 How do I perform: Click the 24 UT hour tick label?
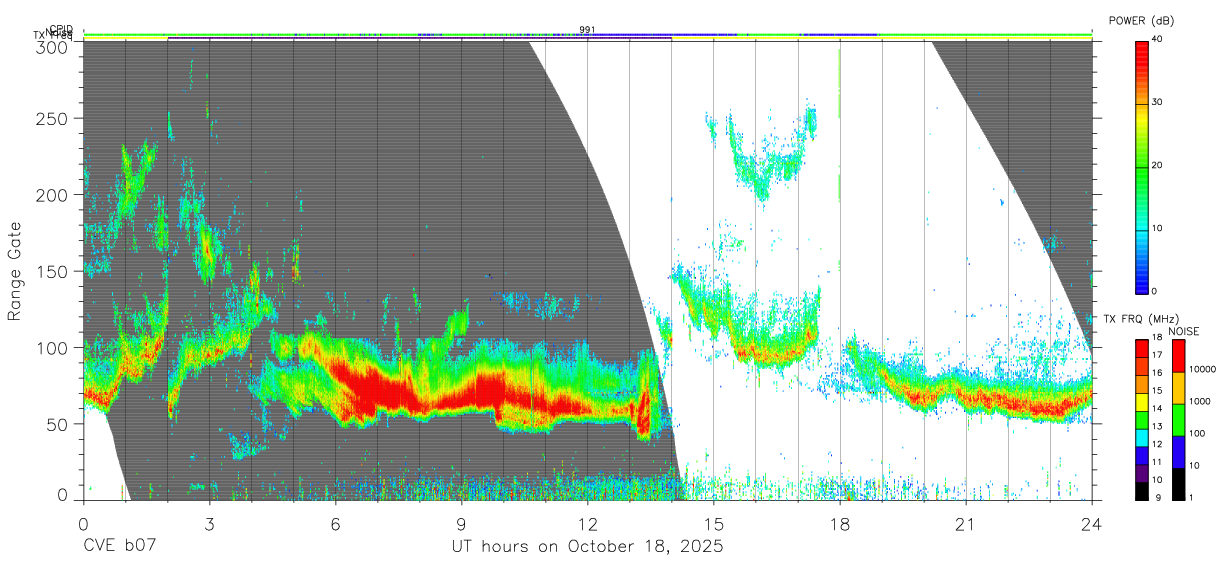(x=1091, y=524)
